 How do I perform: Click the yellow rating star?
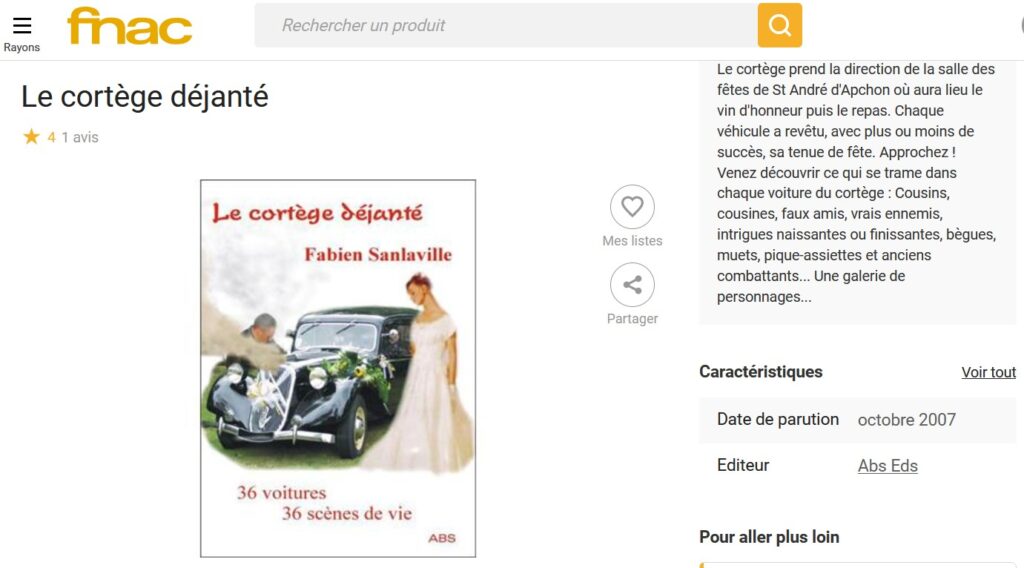point(31,137)
